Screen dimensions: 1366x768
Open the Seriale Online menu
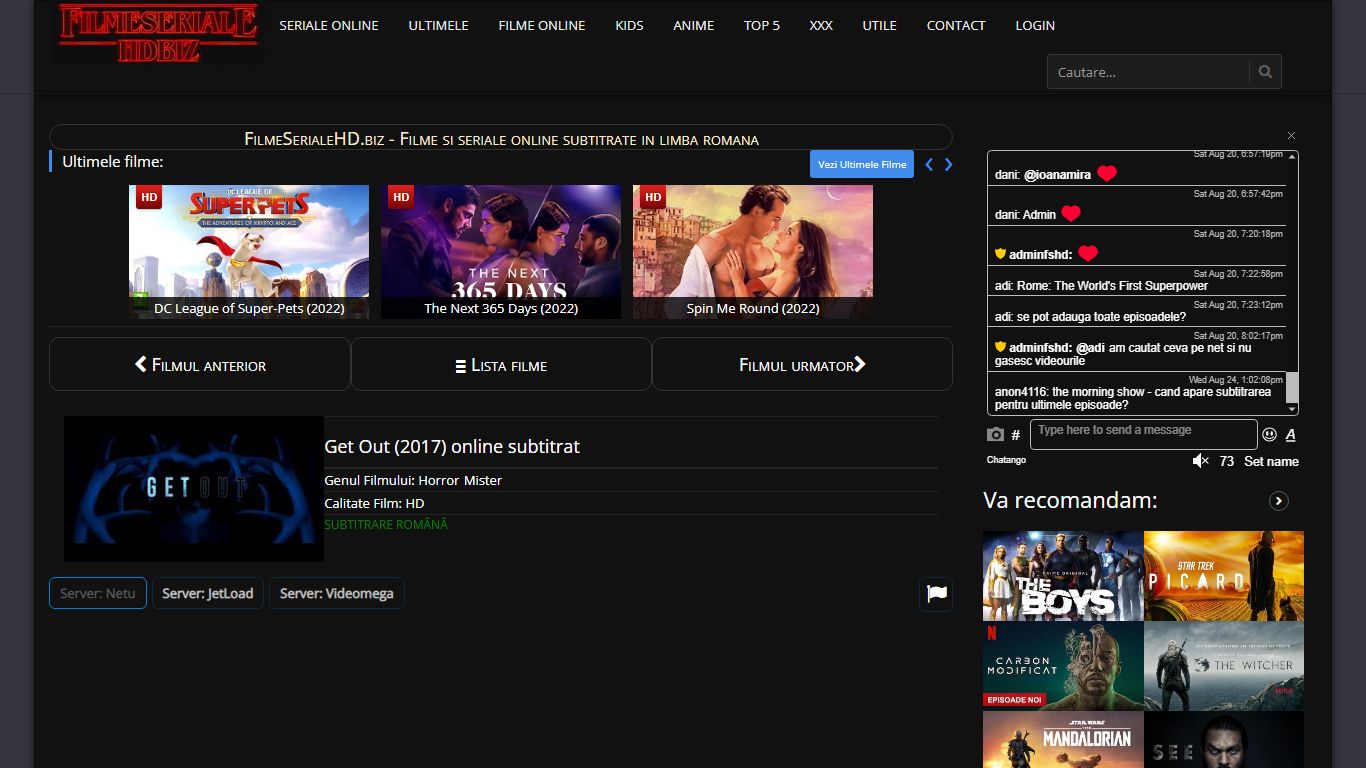tap(329, 25)
